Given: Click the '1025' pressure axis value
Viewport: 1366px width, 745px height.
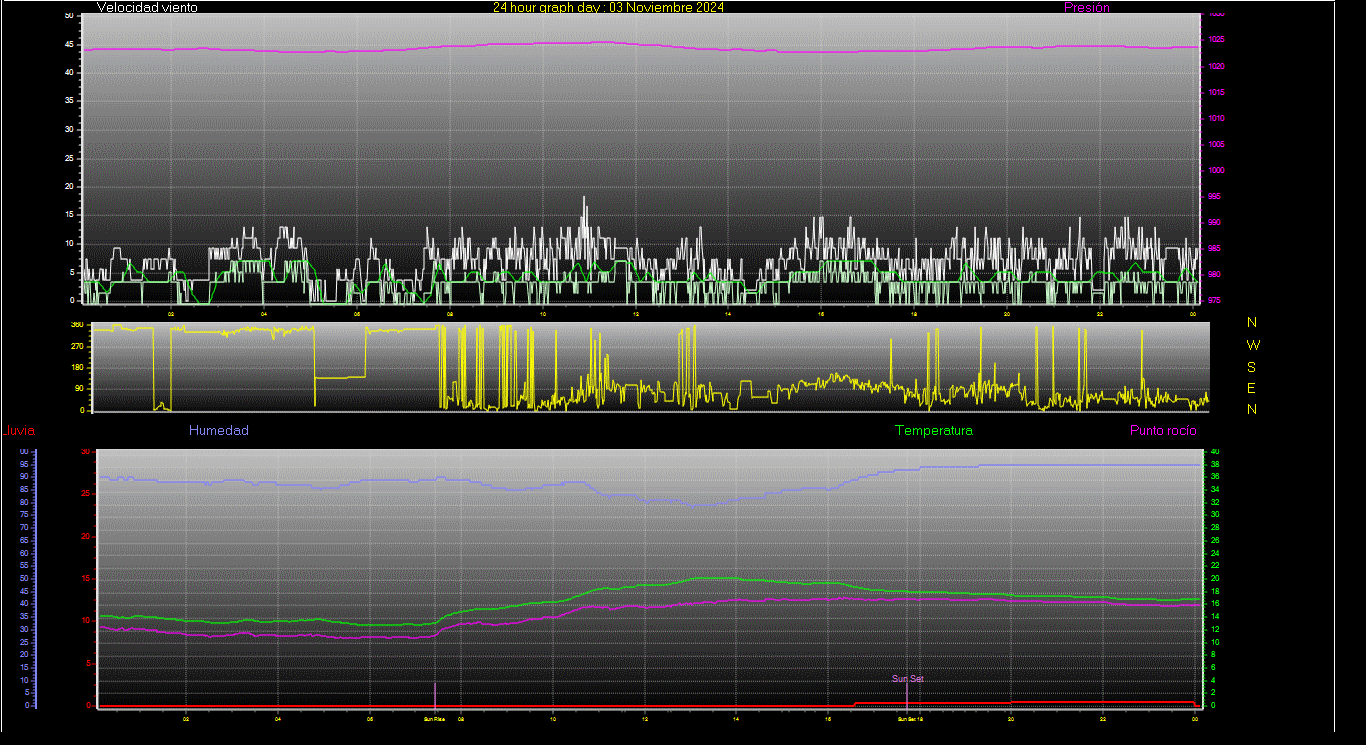Looking at the screenshot, I should click(x=1216, y=40).
